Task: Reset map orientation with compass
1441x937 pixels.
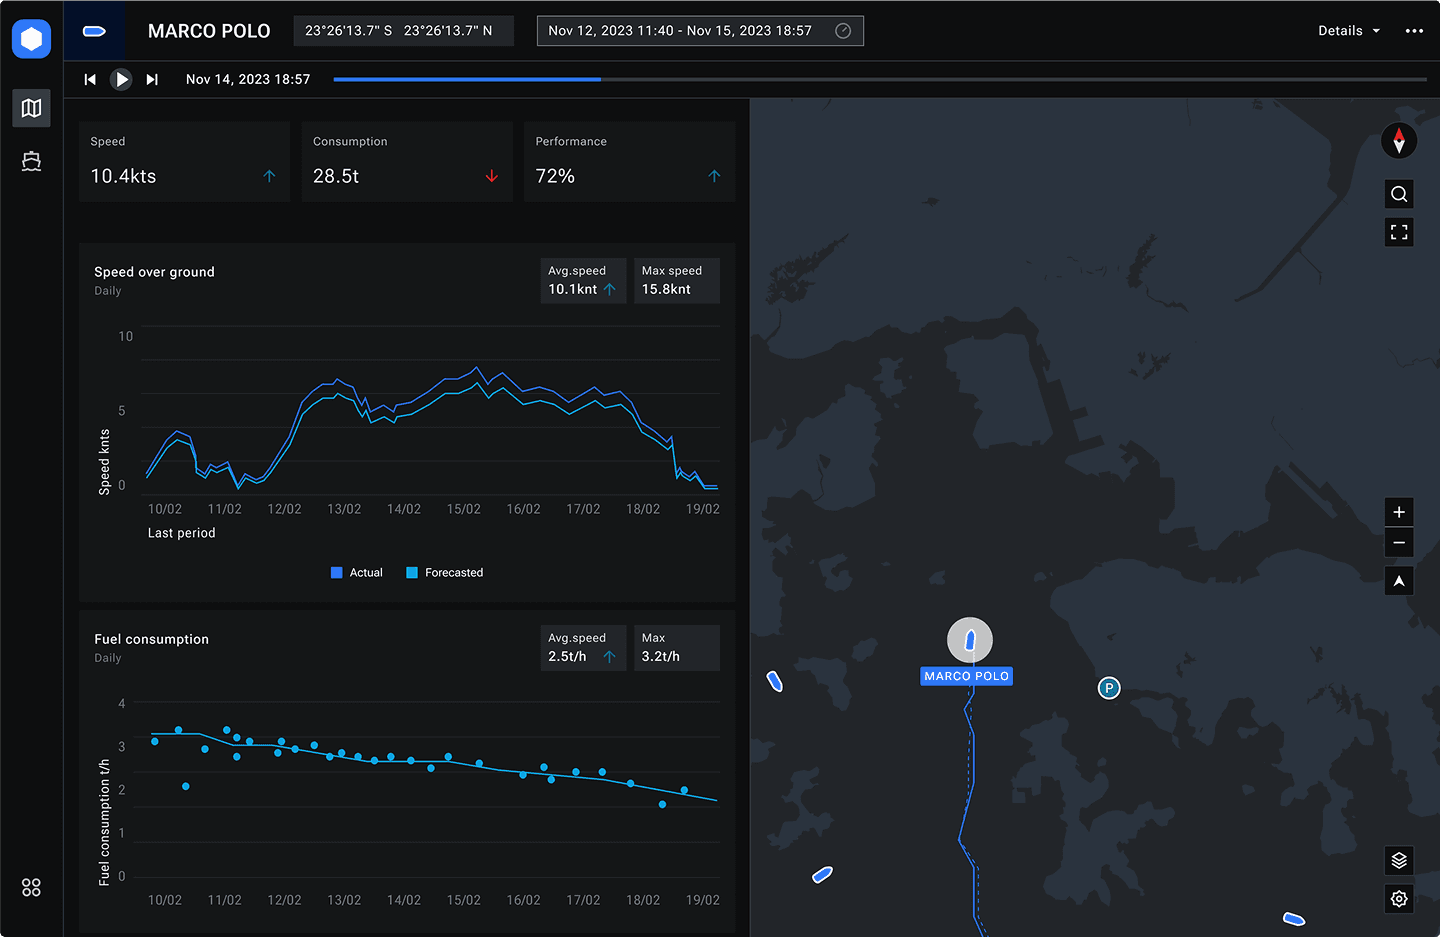Action: point(1399,140)
